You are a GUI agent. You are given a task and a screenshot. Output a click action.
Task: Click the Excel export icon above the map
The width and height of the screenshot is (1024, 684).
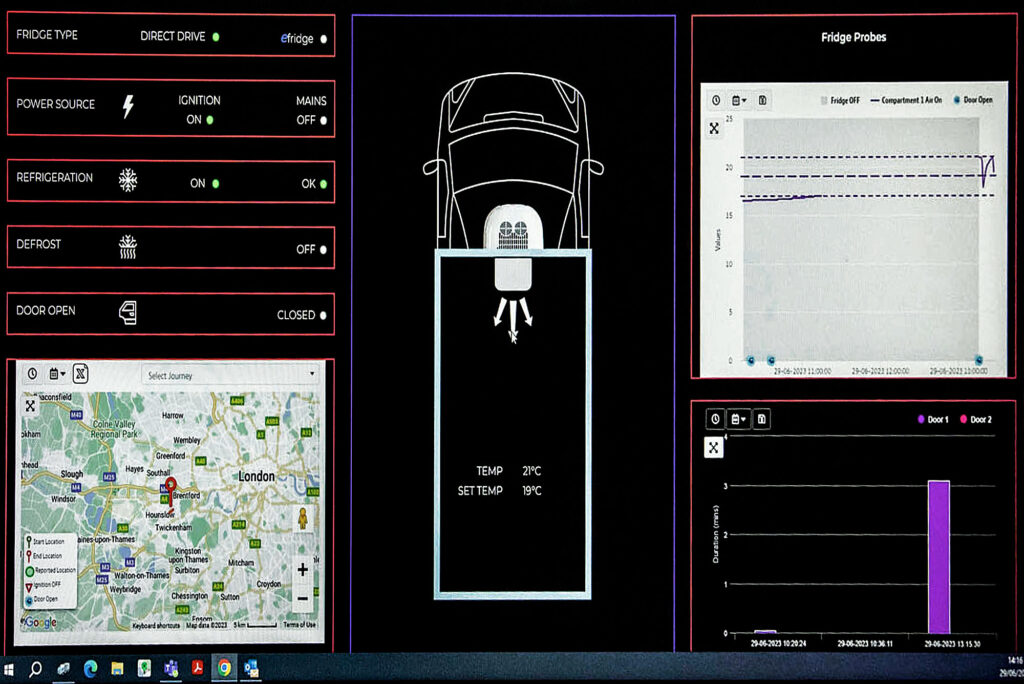[81, 374]
